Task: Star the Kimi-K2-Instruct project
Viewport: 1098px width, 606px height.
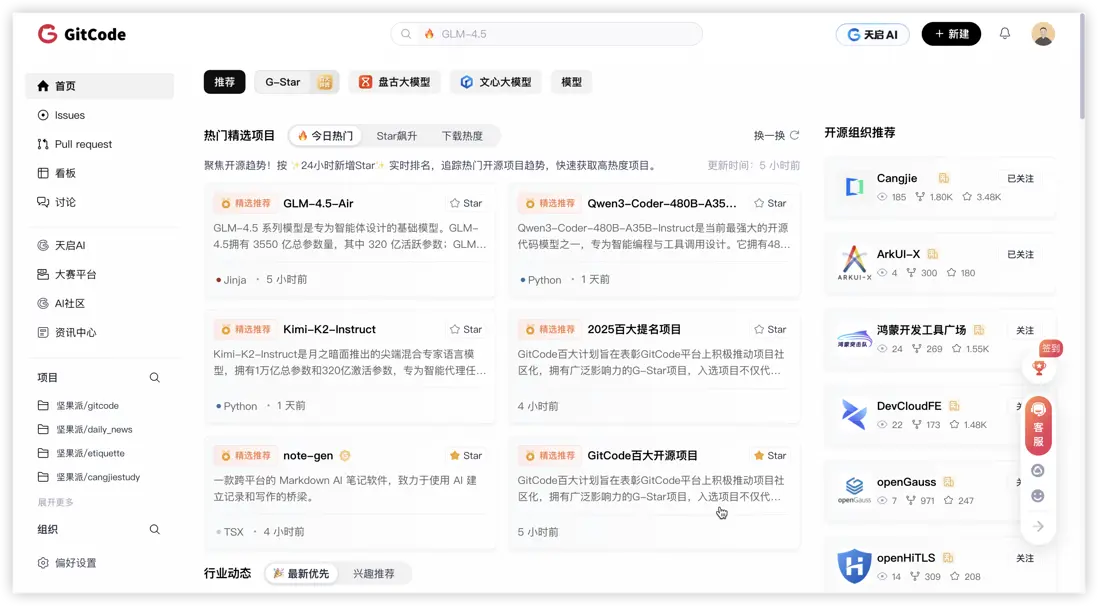Action: [x=466, y=329]
